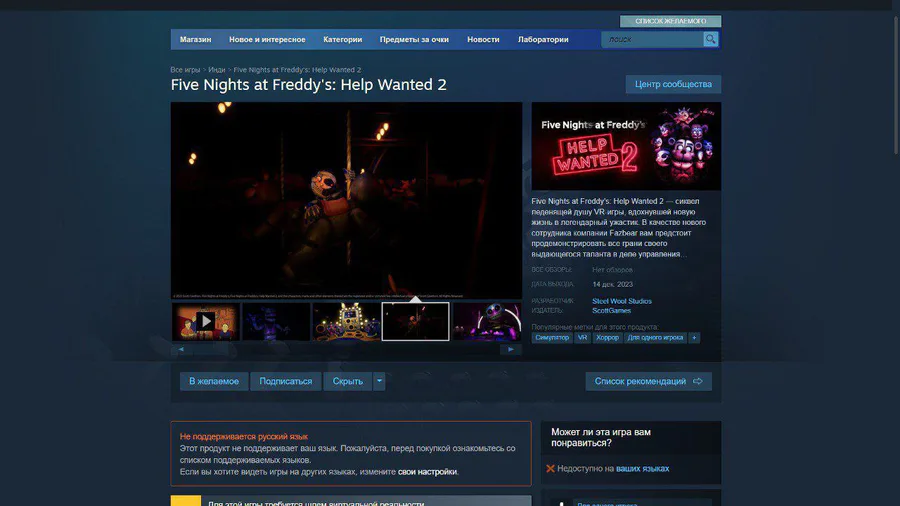Image resolution: width=900 pixels, height=506 pixels.
Task: Open developer Steel Wool Studios link
Action: pyautogui.click(x=622, y=301)
